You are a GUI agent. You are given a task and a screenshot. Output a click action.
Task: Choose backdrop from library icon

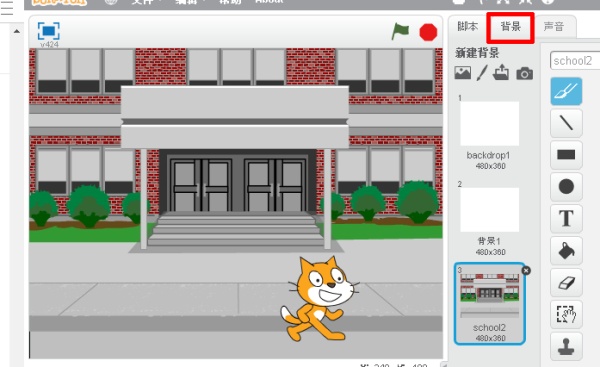pyautogui.click(x=463, y=73)
